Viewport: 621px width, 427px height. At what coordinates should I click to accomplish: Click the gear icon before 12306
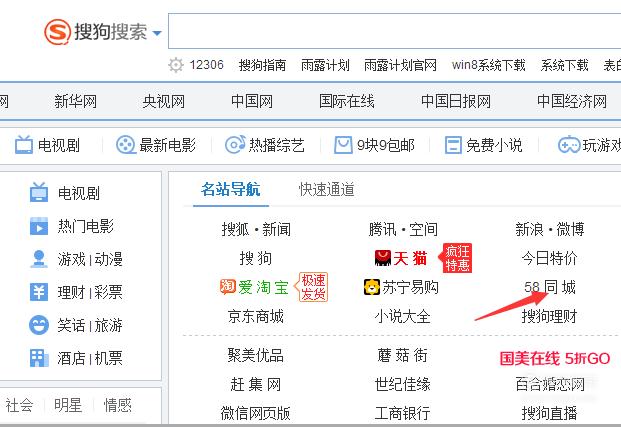176,65
